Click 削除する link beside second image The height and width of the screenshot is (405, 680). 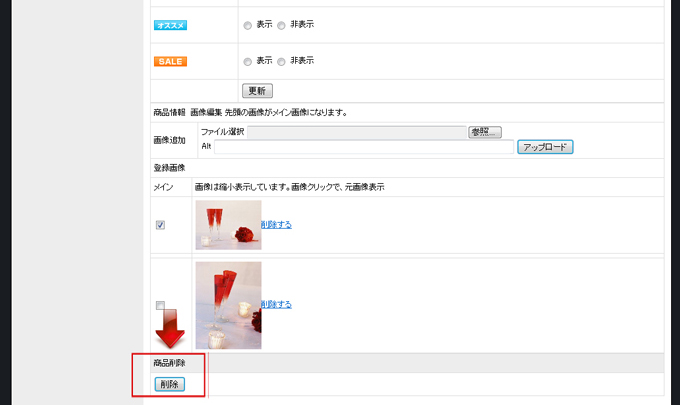pyautogui.click(x=277, y=304)
